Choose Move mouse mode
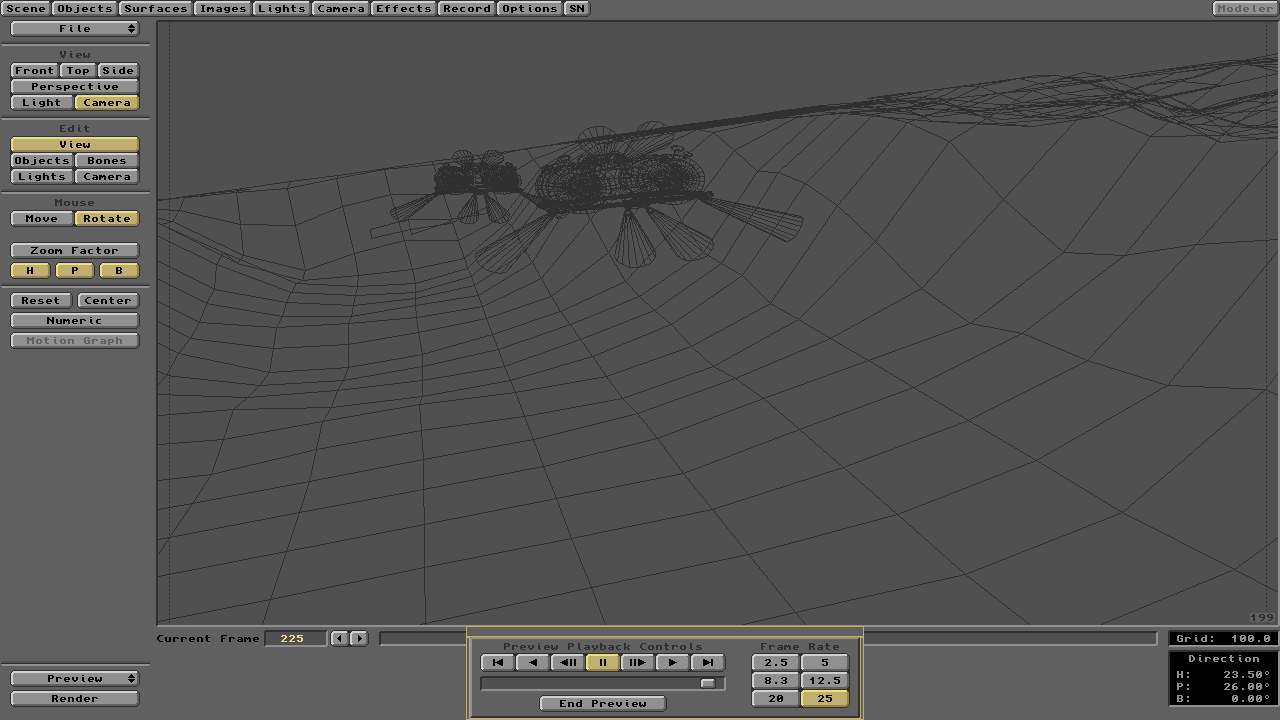Viewport: 1280px width, 720px height. click(x=42, y=218)
